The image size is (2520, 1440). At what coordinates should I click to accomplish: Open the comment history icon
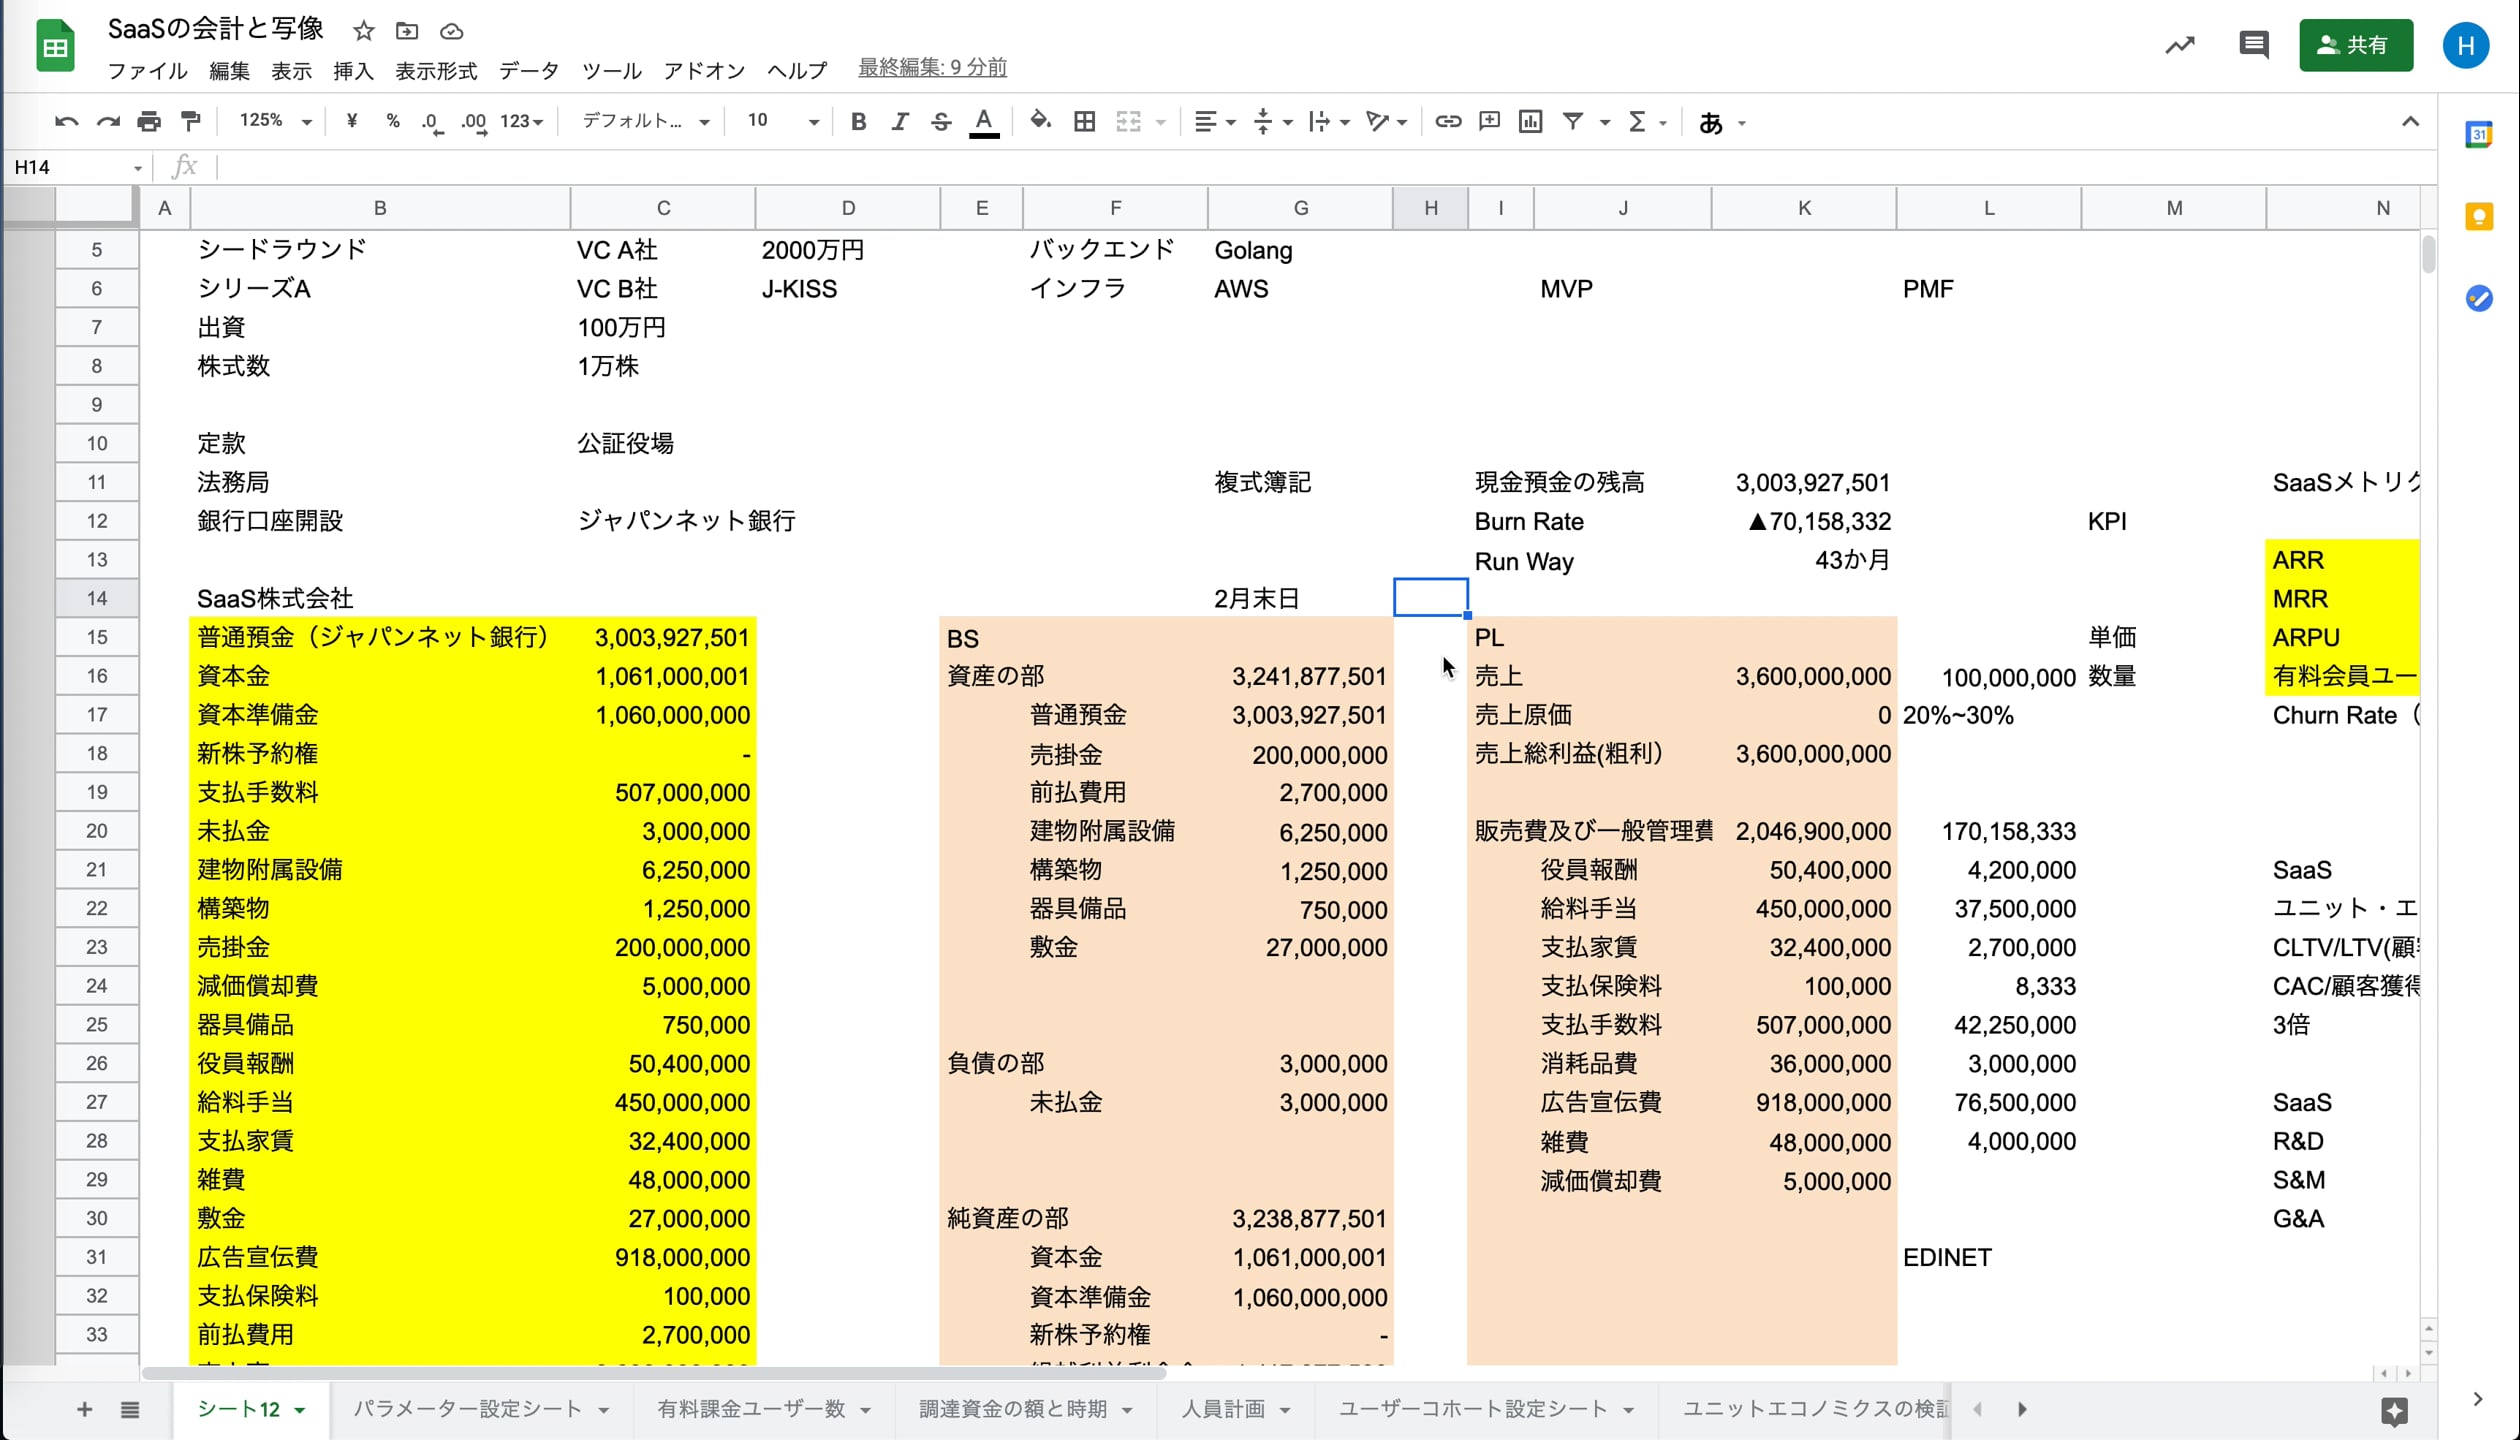pyautogui.click(x=2253, y=45)
